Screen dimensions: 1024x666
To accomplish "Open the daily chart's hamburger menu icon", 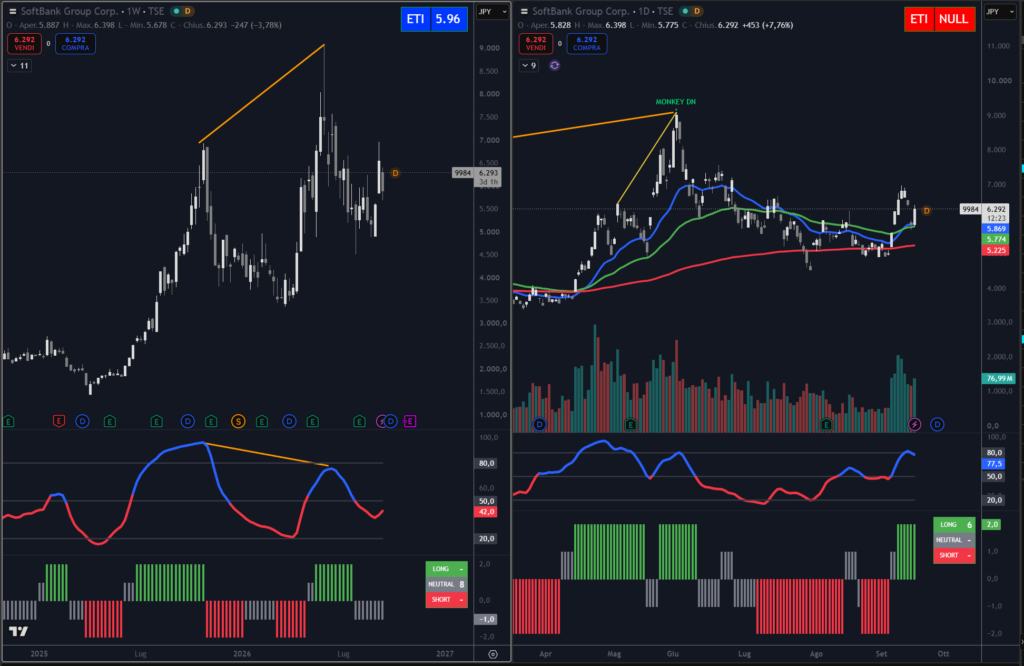I will coord(524,11).
